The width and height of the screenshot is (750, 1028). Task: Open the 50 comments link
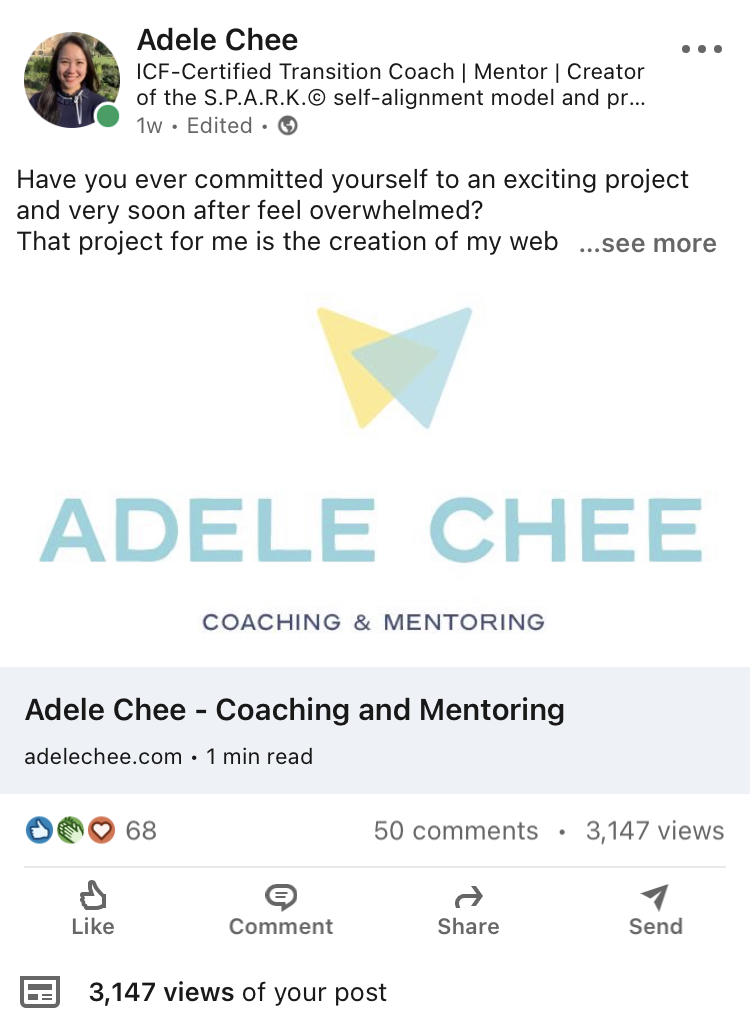tap(456, 831)
